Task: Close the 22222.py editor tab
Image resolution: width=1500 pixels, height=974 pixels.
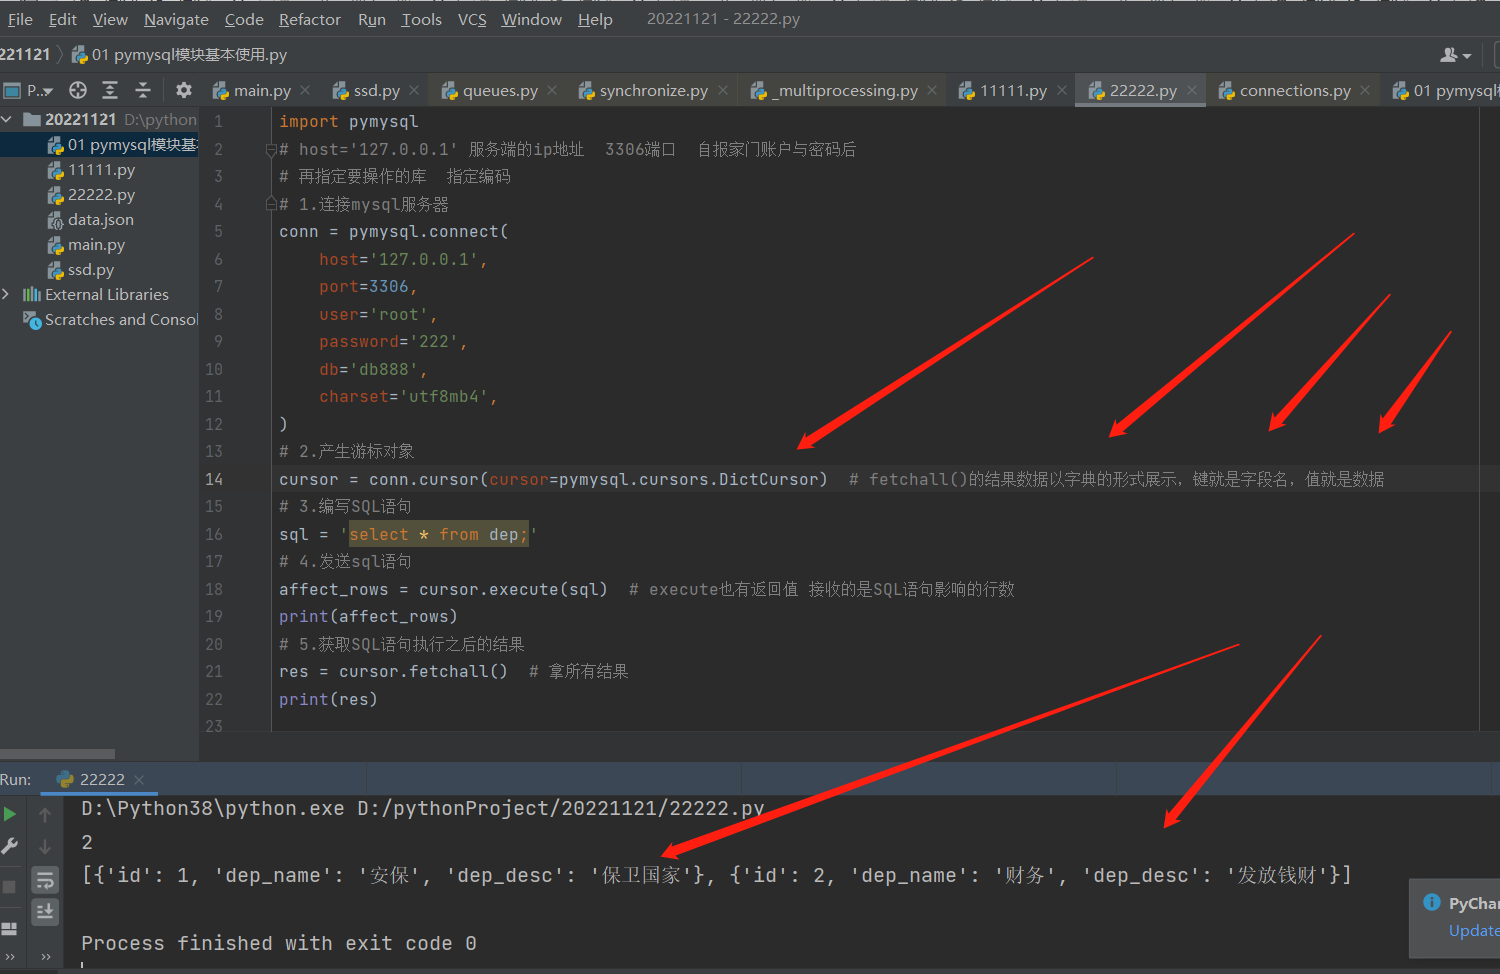Action: coord(1192,90)
